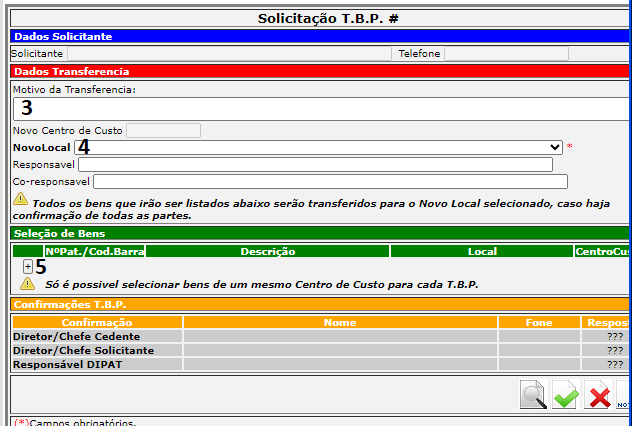Open the NovoLocal dropdown list
Image resolution: width=638 pixels, height=426 pixels.
pyautogui.click(x=319, y=147)
